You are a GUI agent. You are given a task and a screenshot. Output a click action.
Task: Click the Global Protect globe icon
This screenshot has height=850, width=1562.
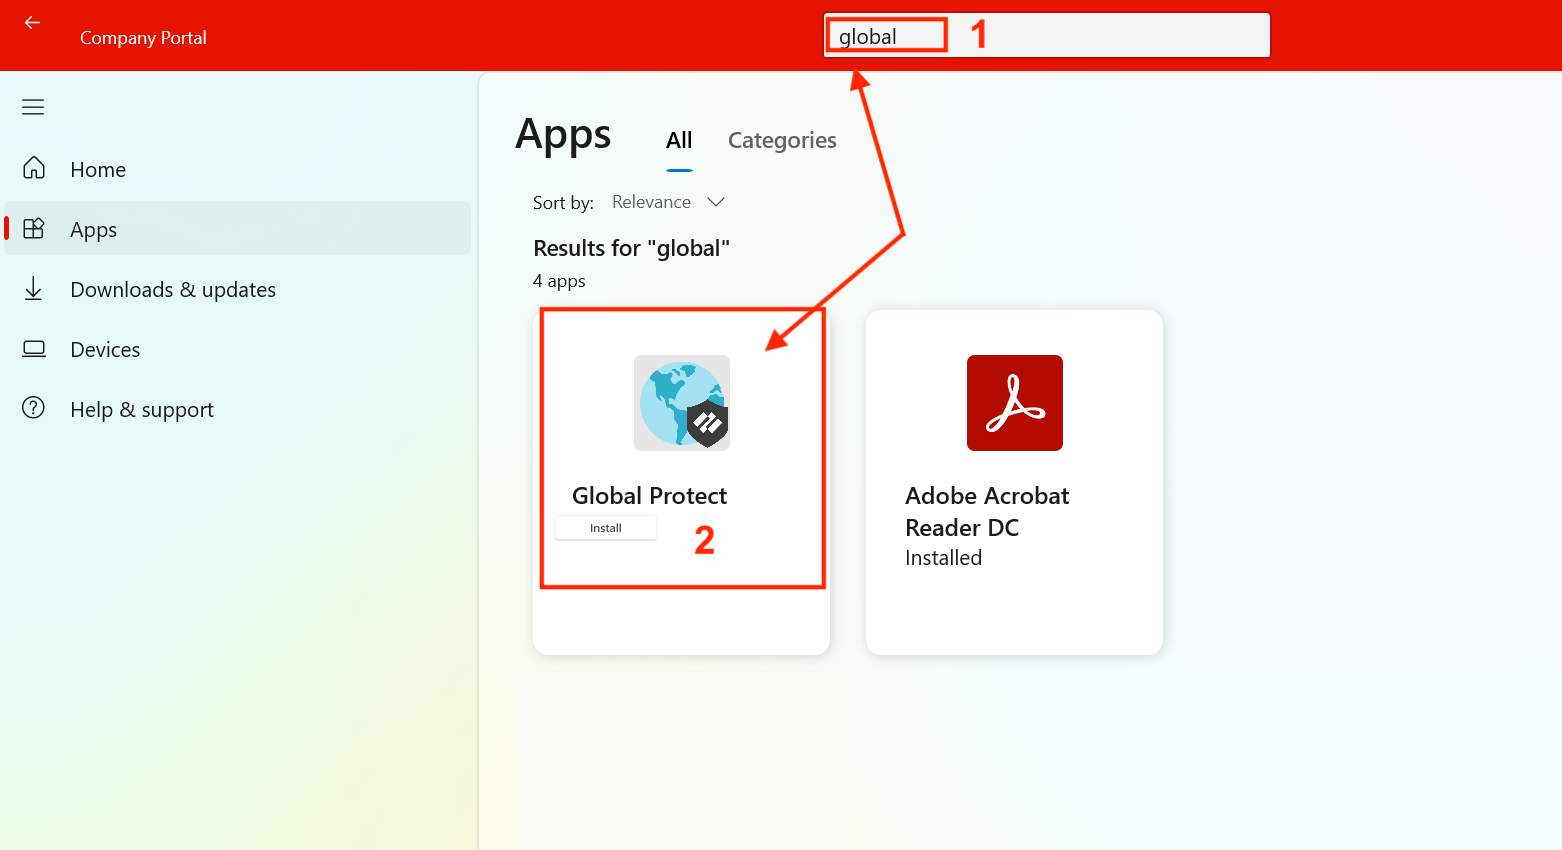point(682,403)
